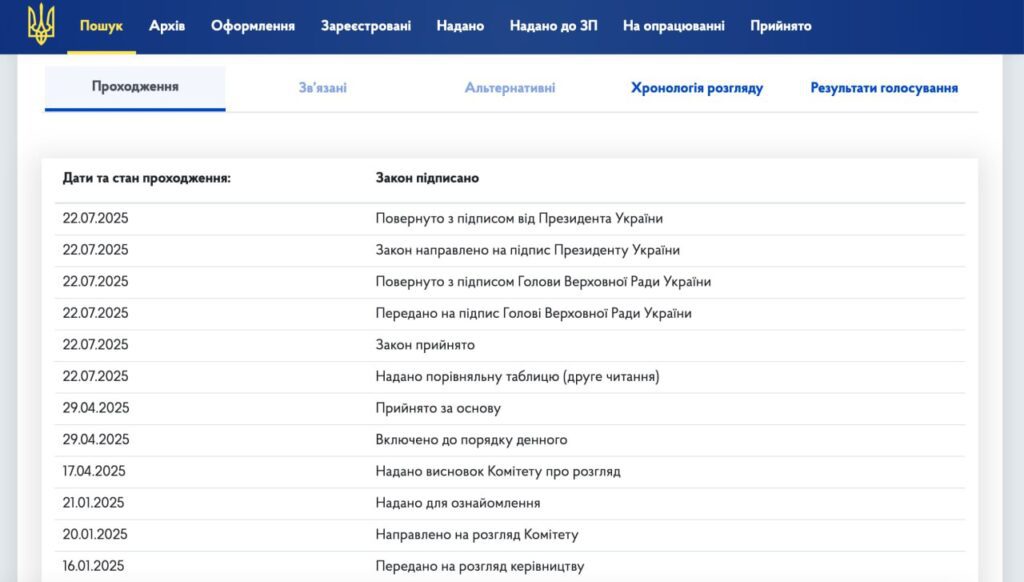Click the 'Закон прийнято' status row
Screen dimensions: 1024x582
pos(425,345)
